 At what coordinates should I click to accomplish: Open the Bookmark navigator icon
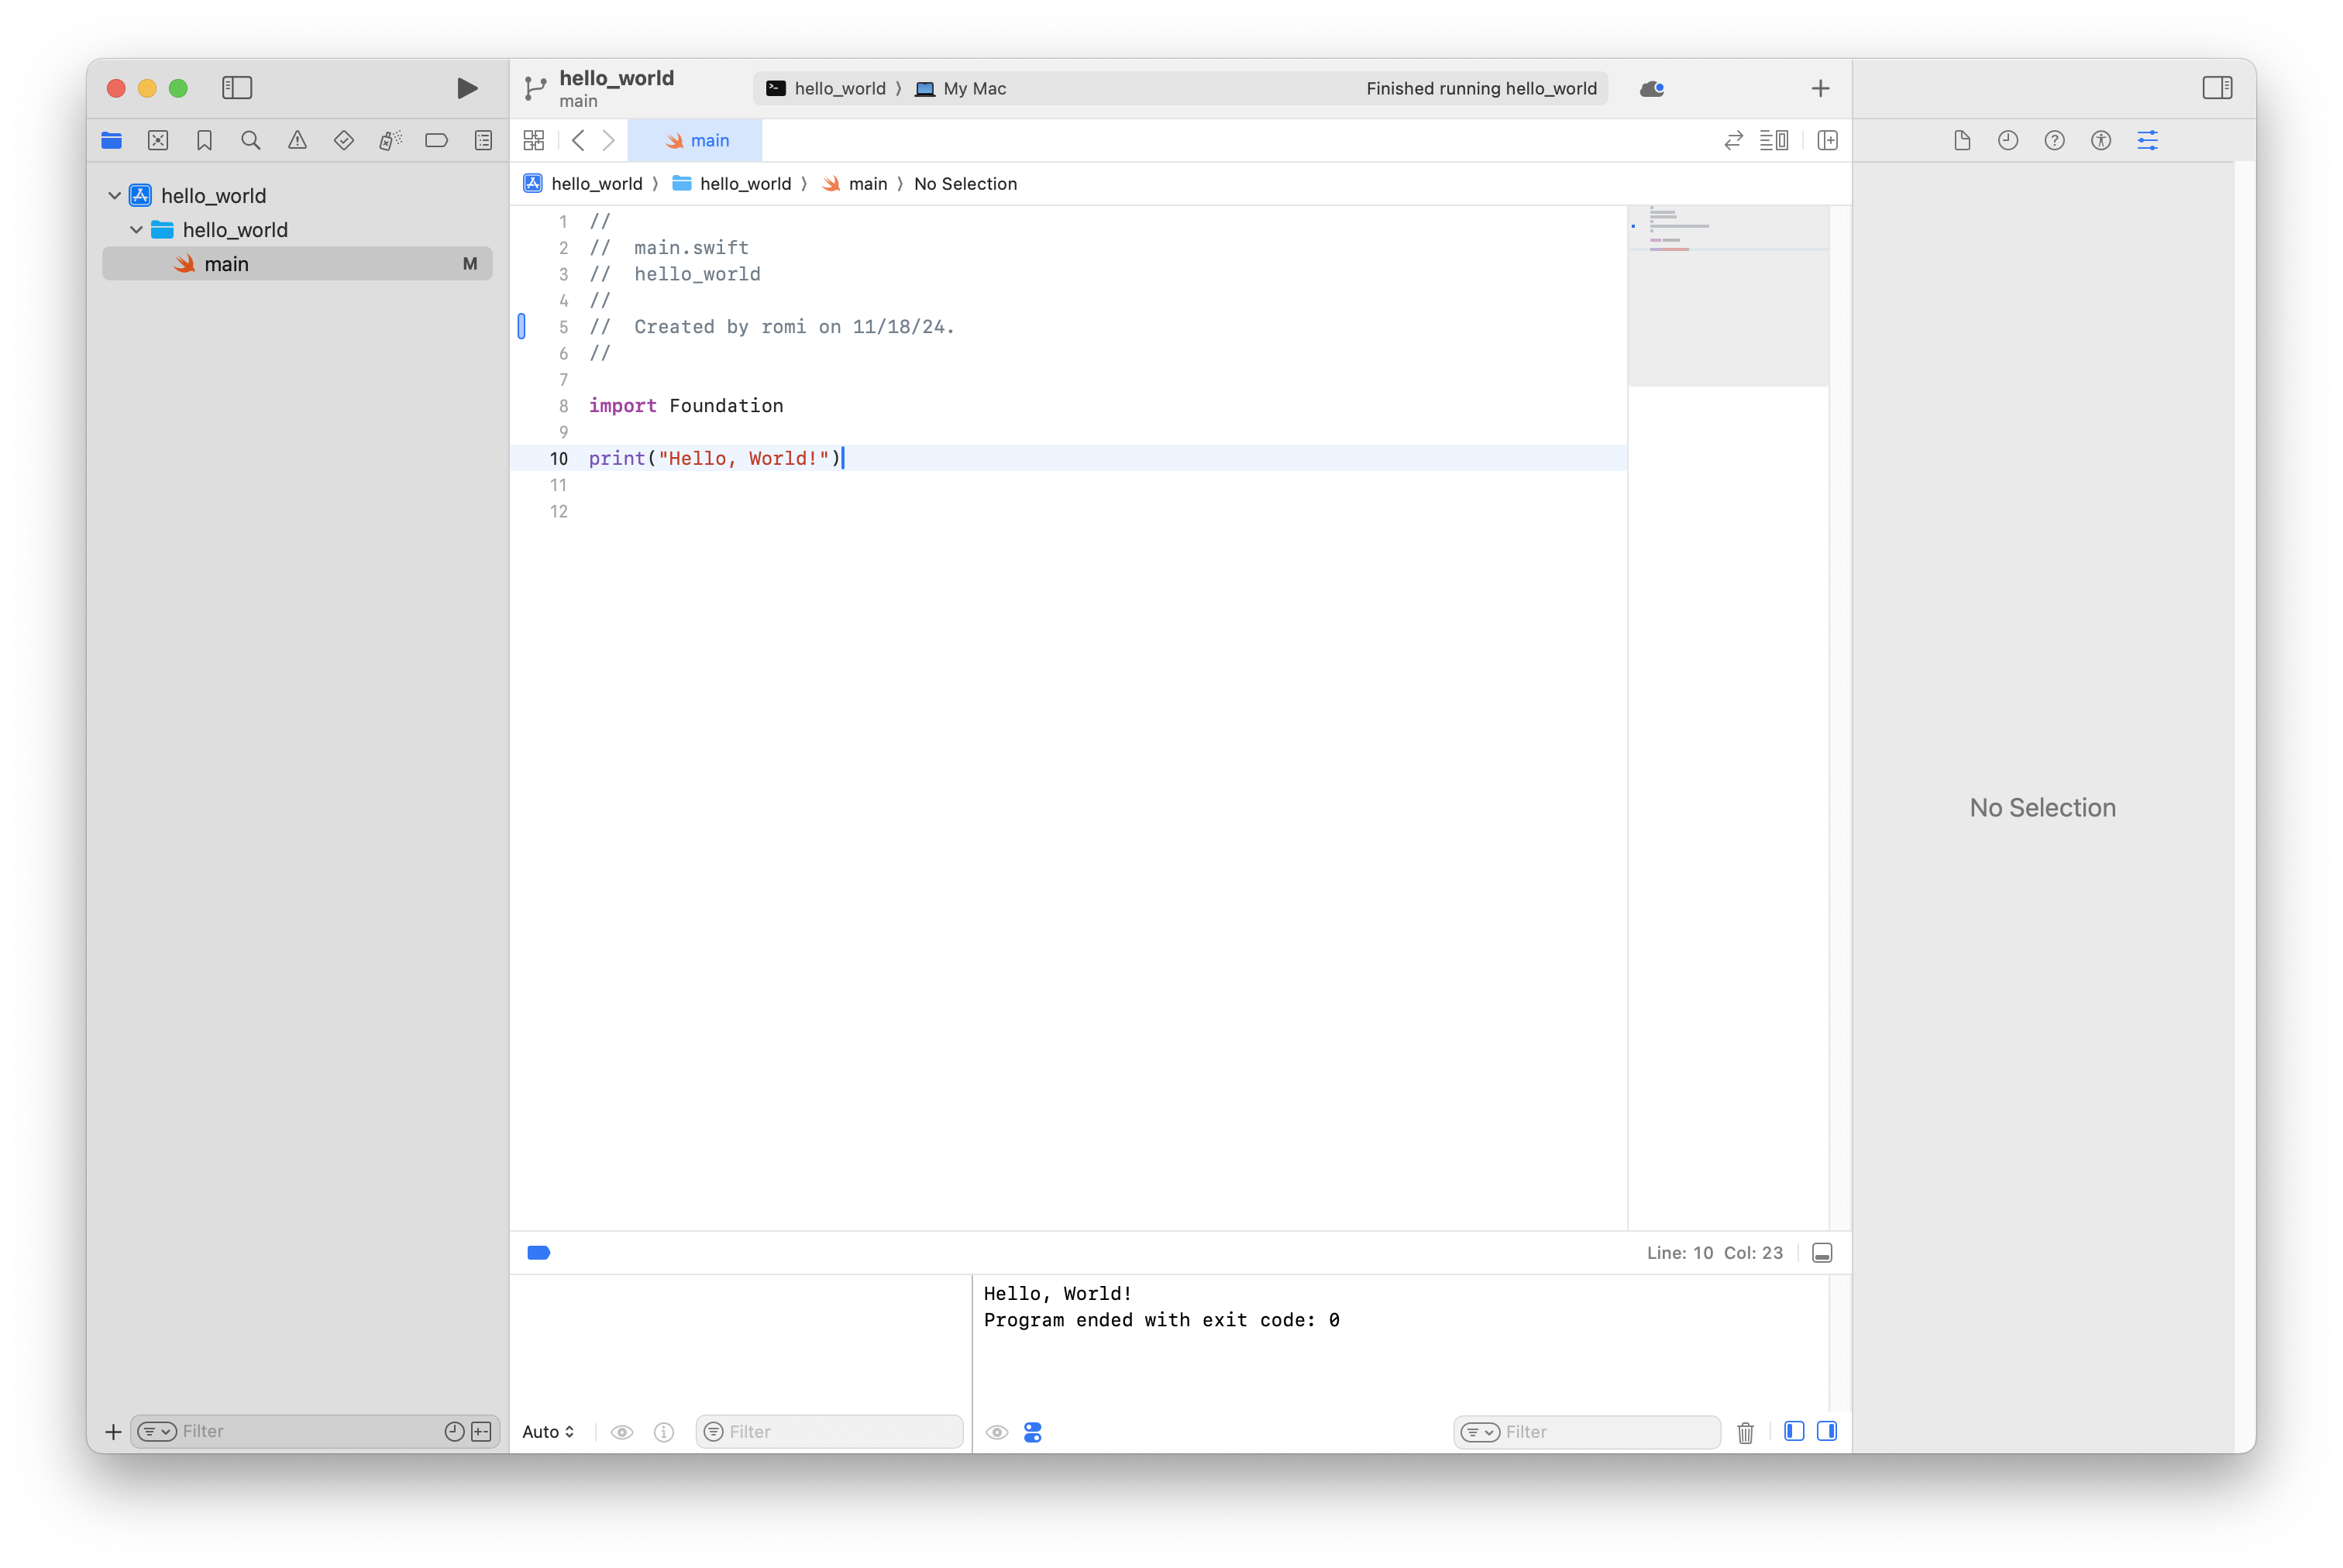point(204,141)
